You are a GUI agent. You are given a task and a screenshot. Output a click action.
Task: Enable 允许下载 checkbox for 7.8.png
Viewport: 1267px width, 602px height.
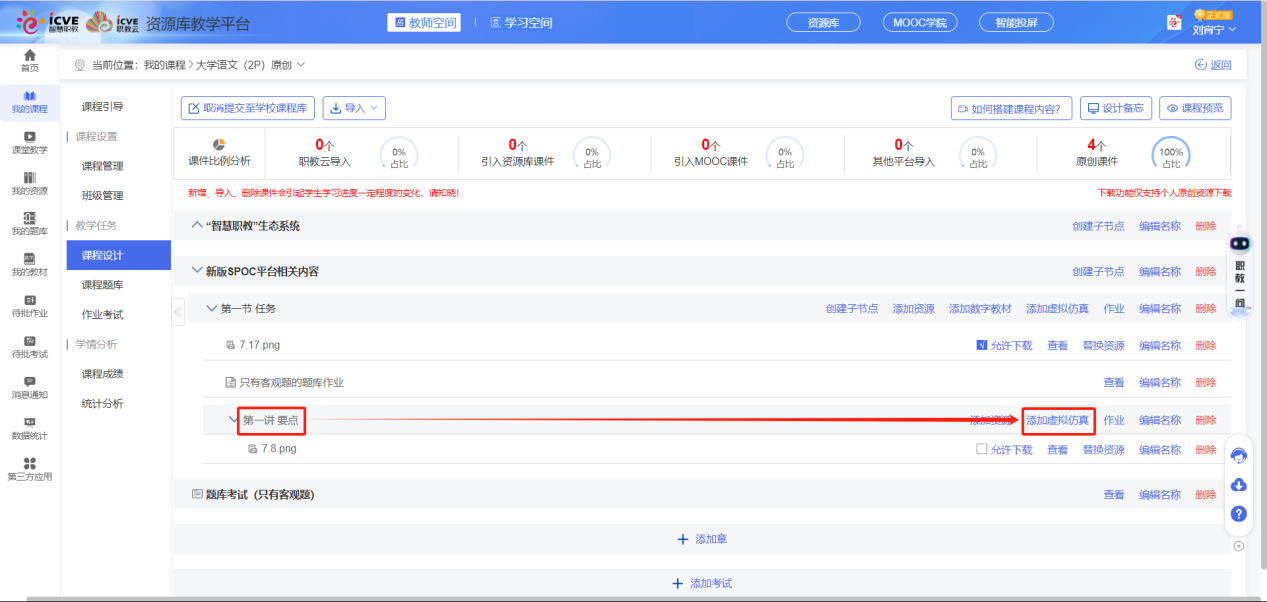tap(982, 450)
